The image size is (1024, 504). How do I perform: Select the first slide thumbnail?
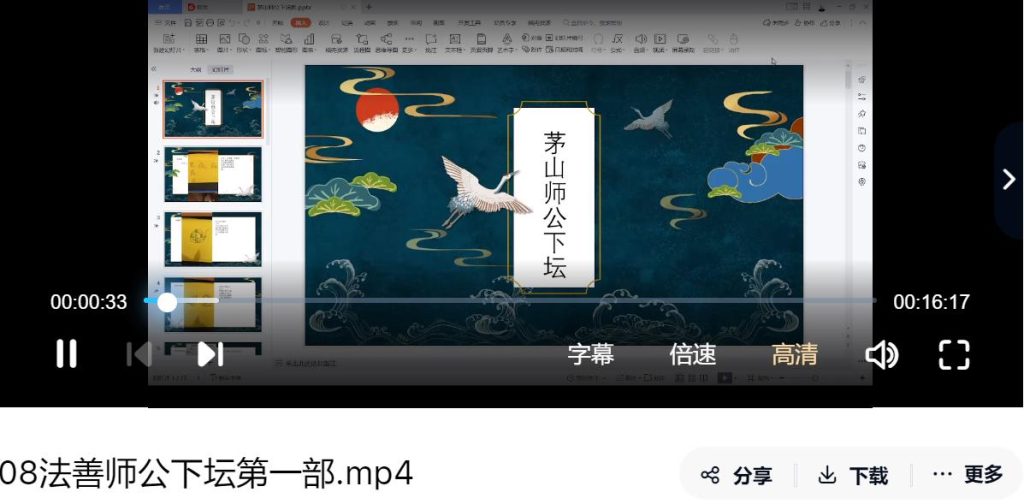[213, 110]
